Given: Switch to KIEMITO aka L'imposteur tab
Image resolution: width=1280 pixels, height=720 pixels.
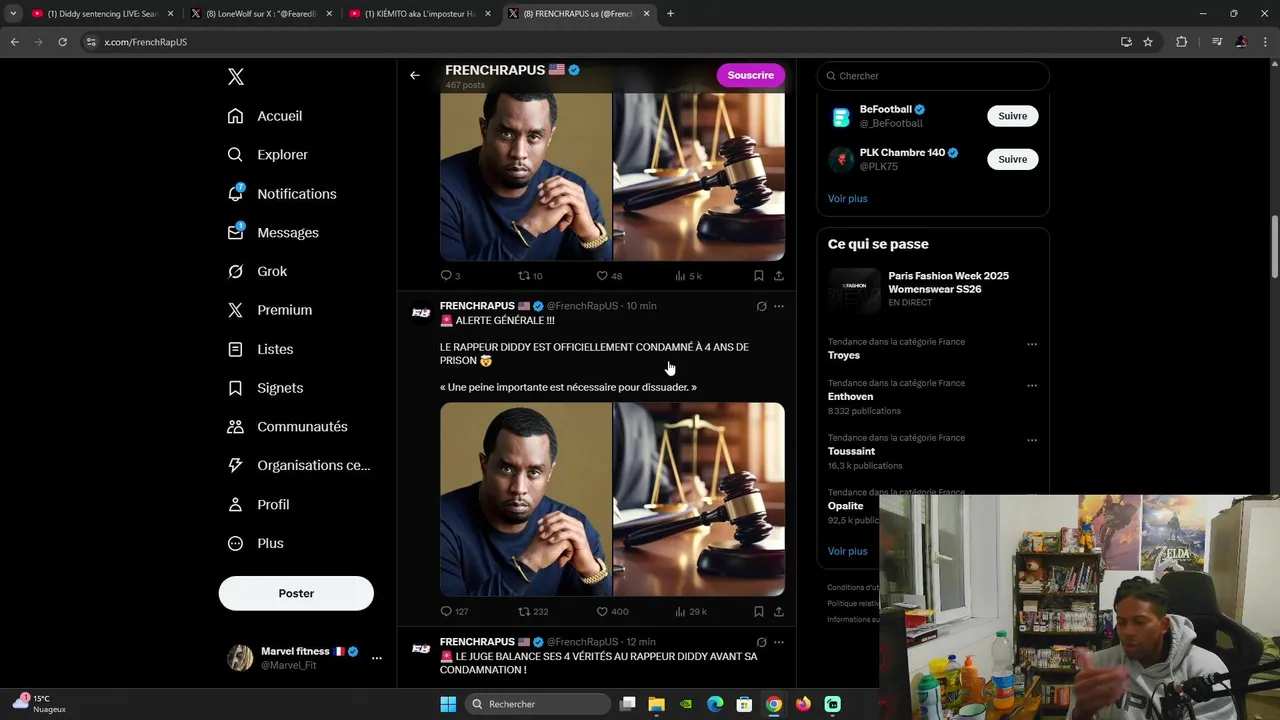Looking at the screenshot, I should [420, 14].
